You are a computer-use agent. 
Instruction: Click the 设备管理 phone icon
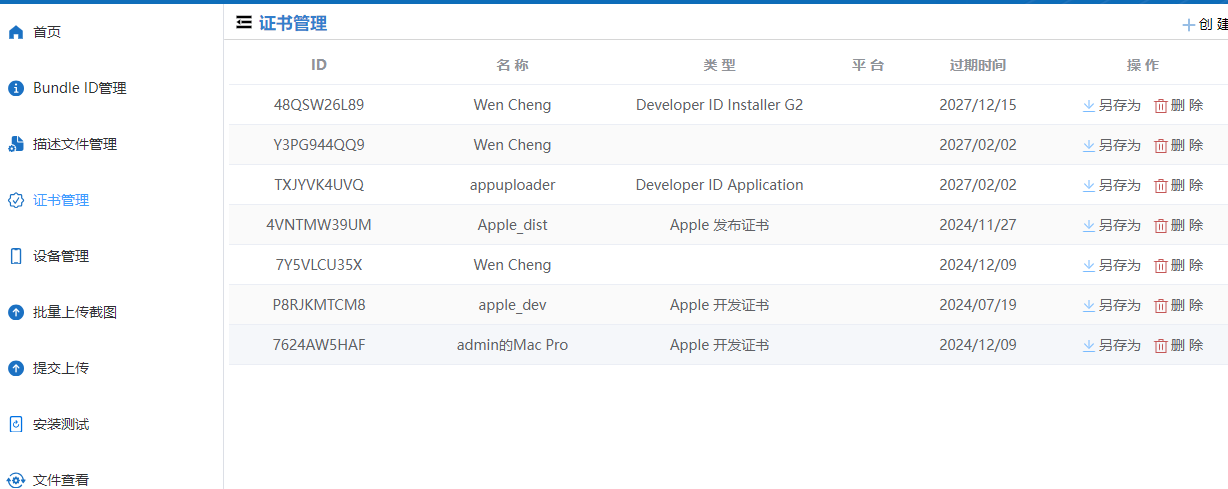click(x=15, y=256)
